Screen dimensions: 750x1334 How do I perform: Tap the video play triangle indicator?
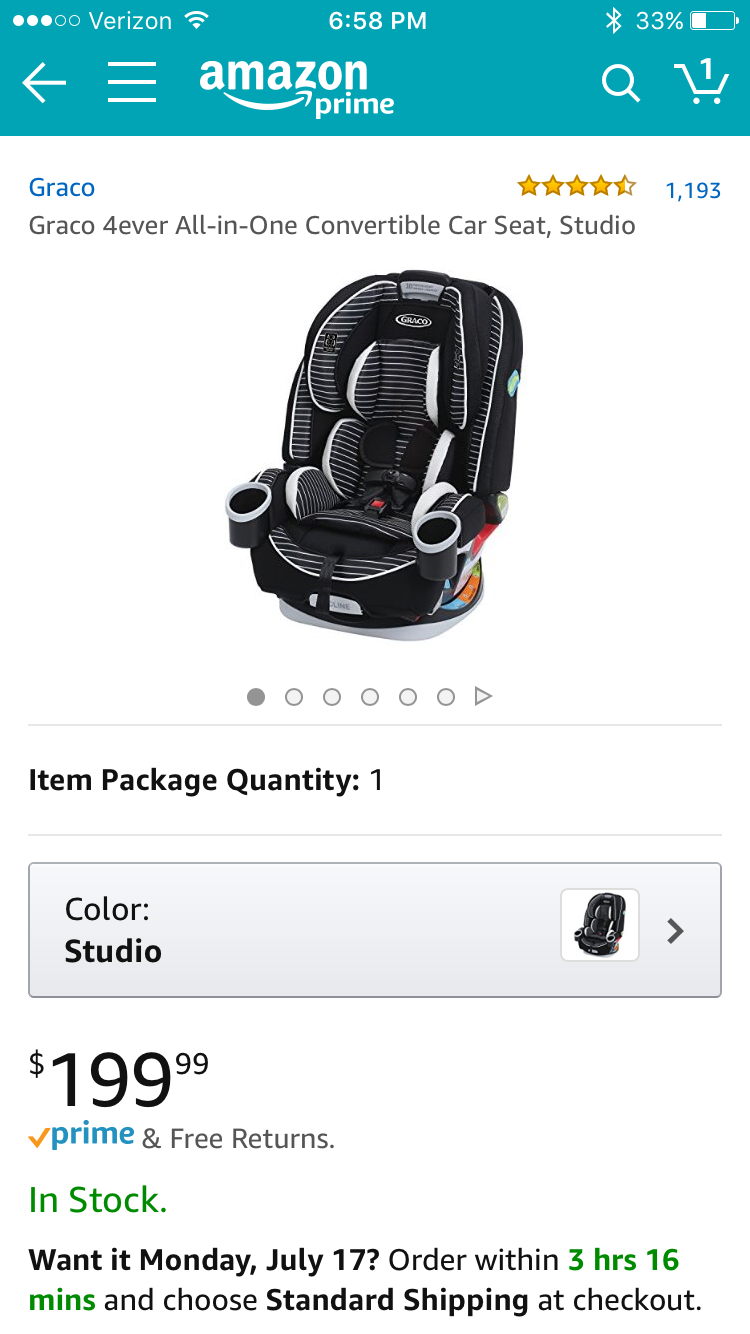pyautogui.click(x=483, y=696)
